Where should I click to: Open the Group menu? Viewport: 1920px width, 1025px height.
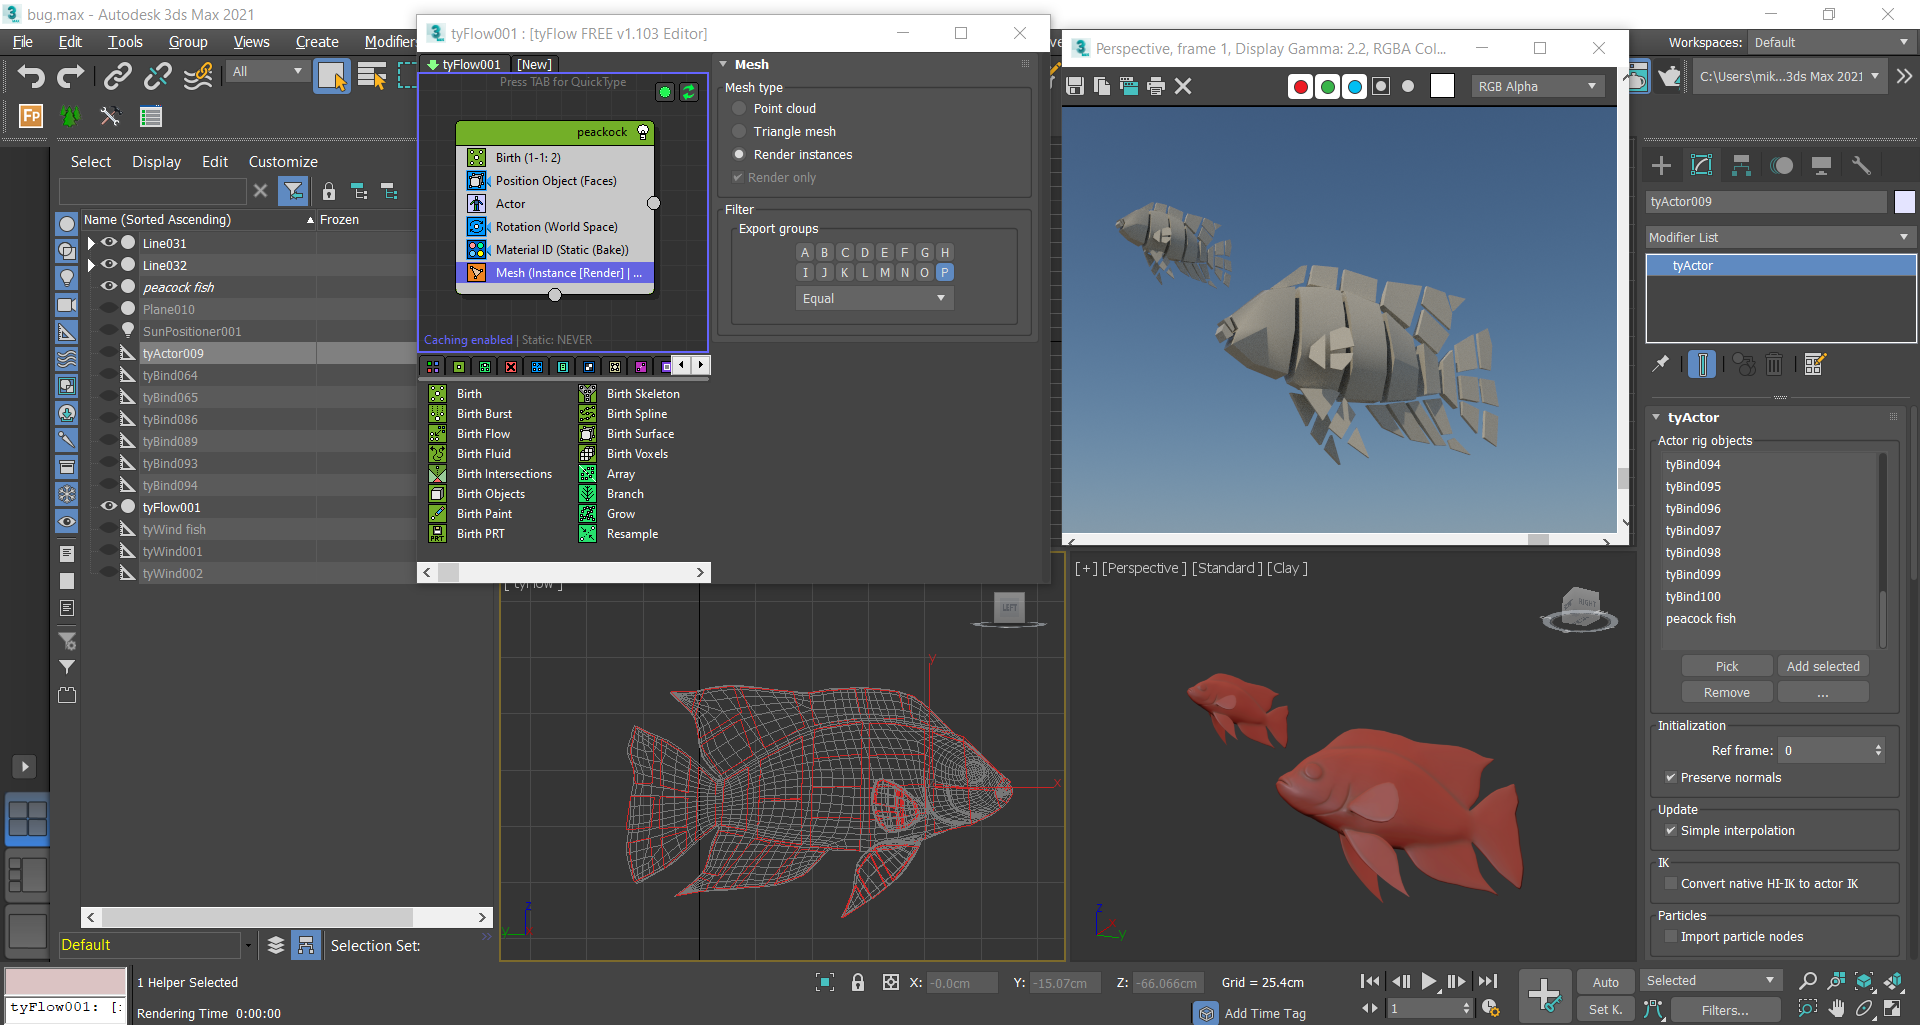(188, 42)
